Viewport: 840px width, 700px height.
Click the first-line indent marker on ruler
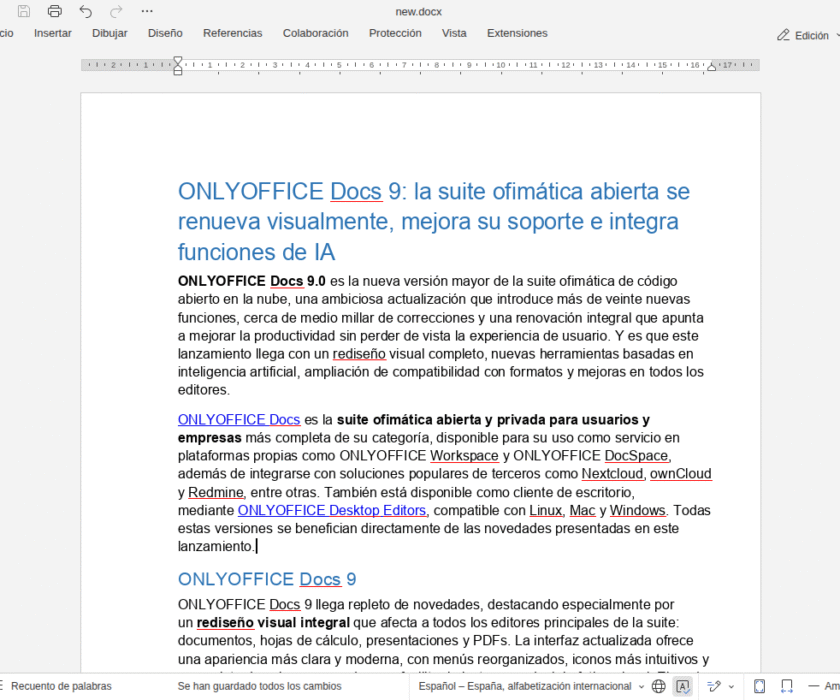[178, 60]
